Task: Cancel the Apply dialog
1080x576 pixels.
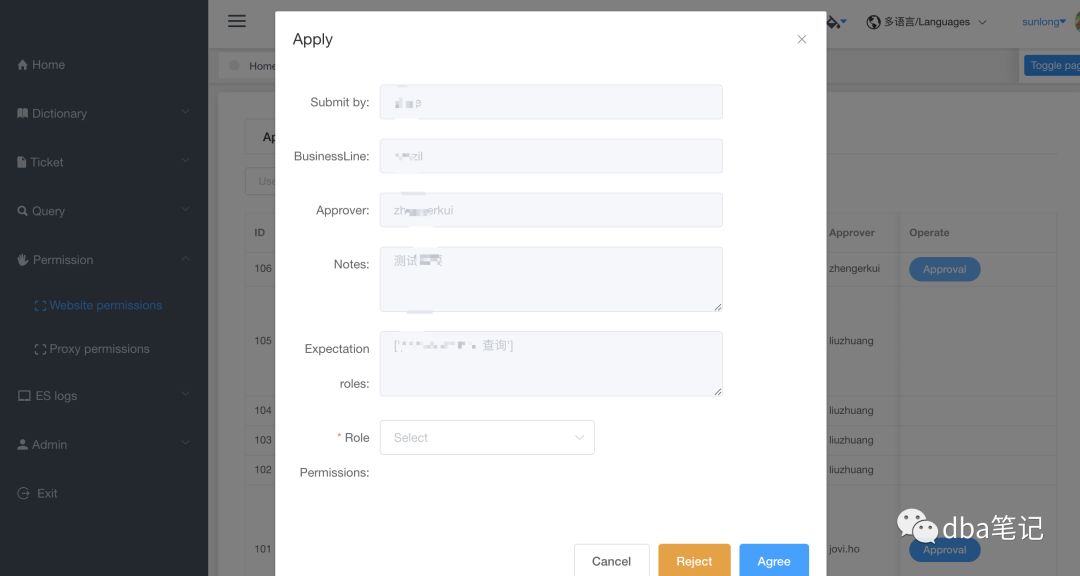Action: pyautogui.click(x=611, y=561)
